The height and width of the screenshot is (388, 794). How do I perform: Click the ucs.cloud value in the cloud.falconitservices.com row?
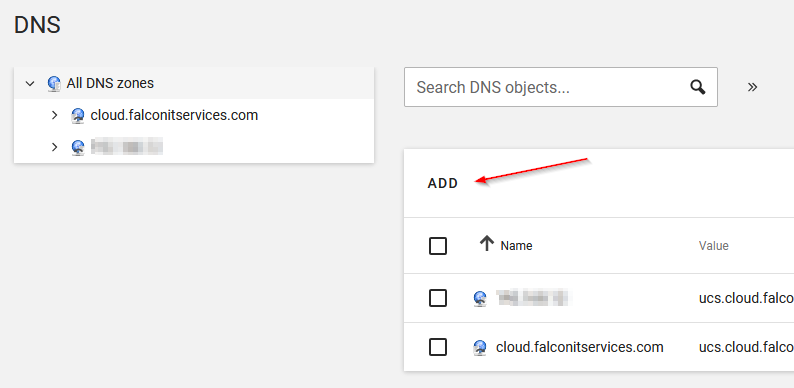[x=746, y=347]
